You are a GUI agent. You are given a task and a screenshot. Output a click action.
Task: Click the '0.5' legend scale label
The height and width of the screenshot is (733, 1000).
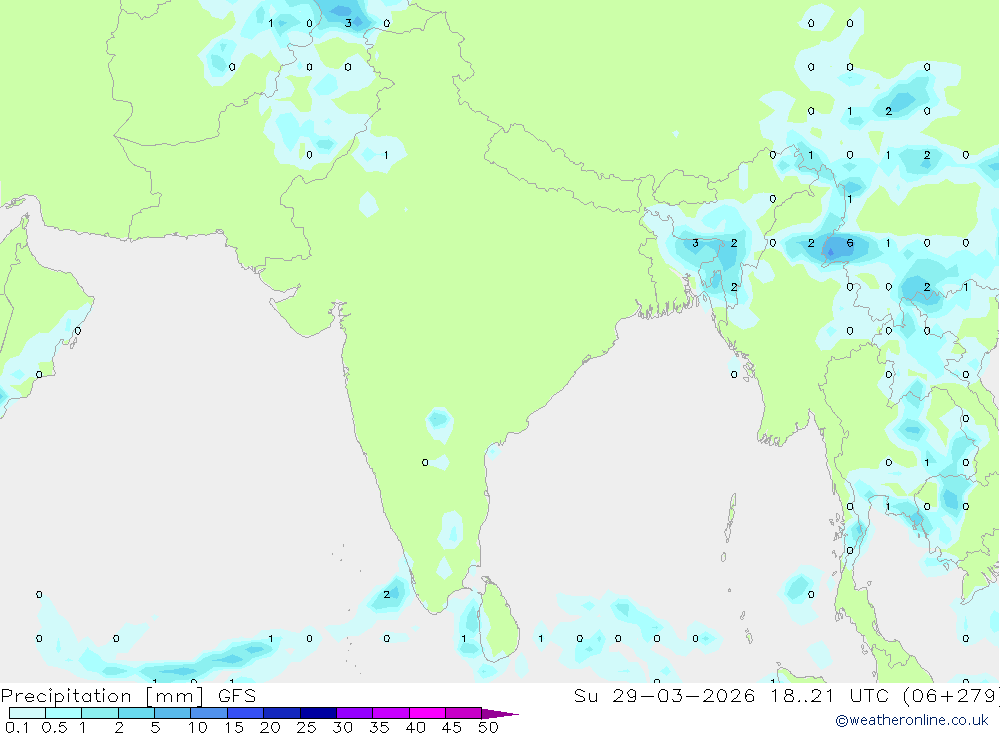(x=54, y=727)
